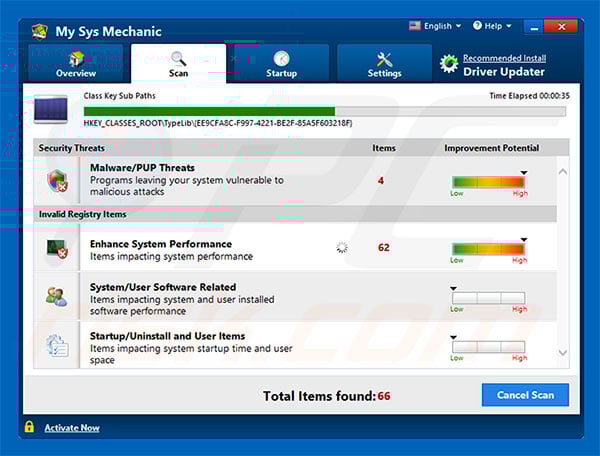This screenshot has height=456, width=600.
Task: Click the Enhance System Performance icon
Action: click(57, 249)
